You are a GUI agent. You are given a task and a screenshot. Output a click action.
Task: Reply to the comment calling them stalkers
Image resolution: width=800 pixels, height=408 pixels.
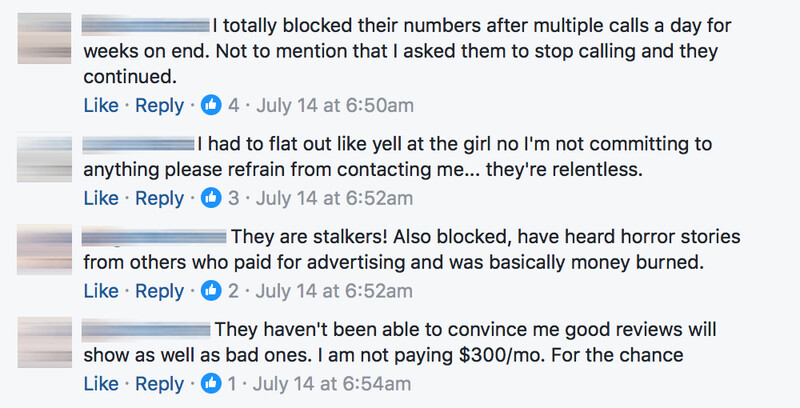point(159,291)
